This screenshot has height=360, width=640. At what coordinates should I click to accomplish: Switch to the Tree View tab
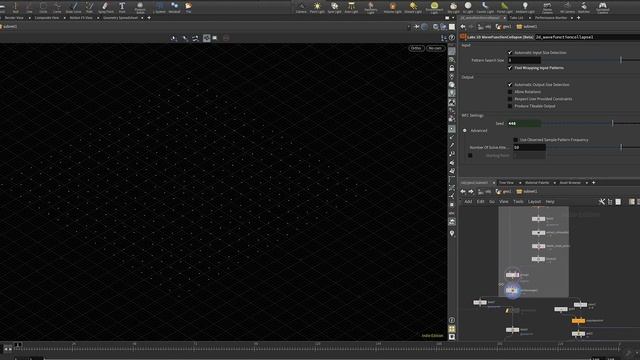point(506,183)
